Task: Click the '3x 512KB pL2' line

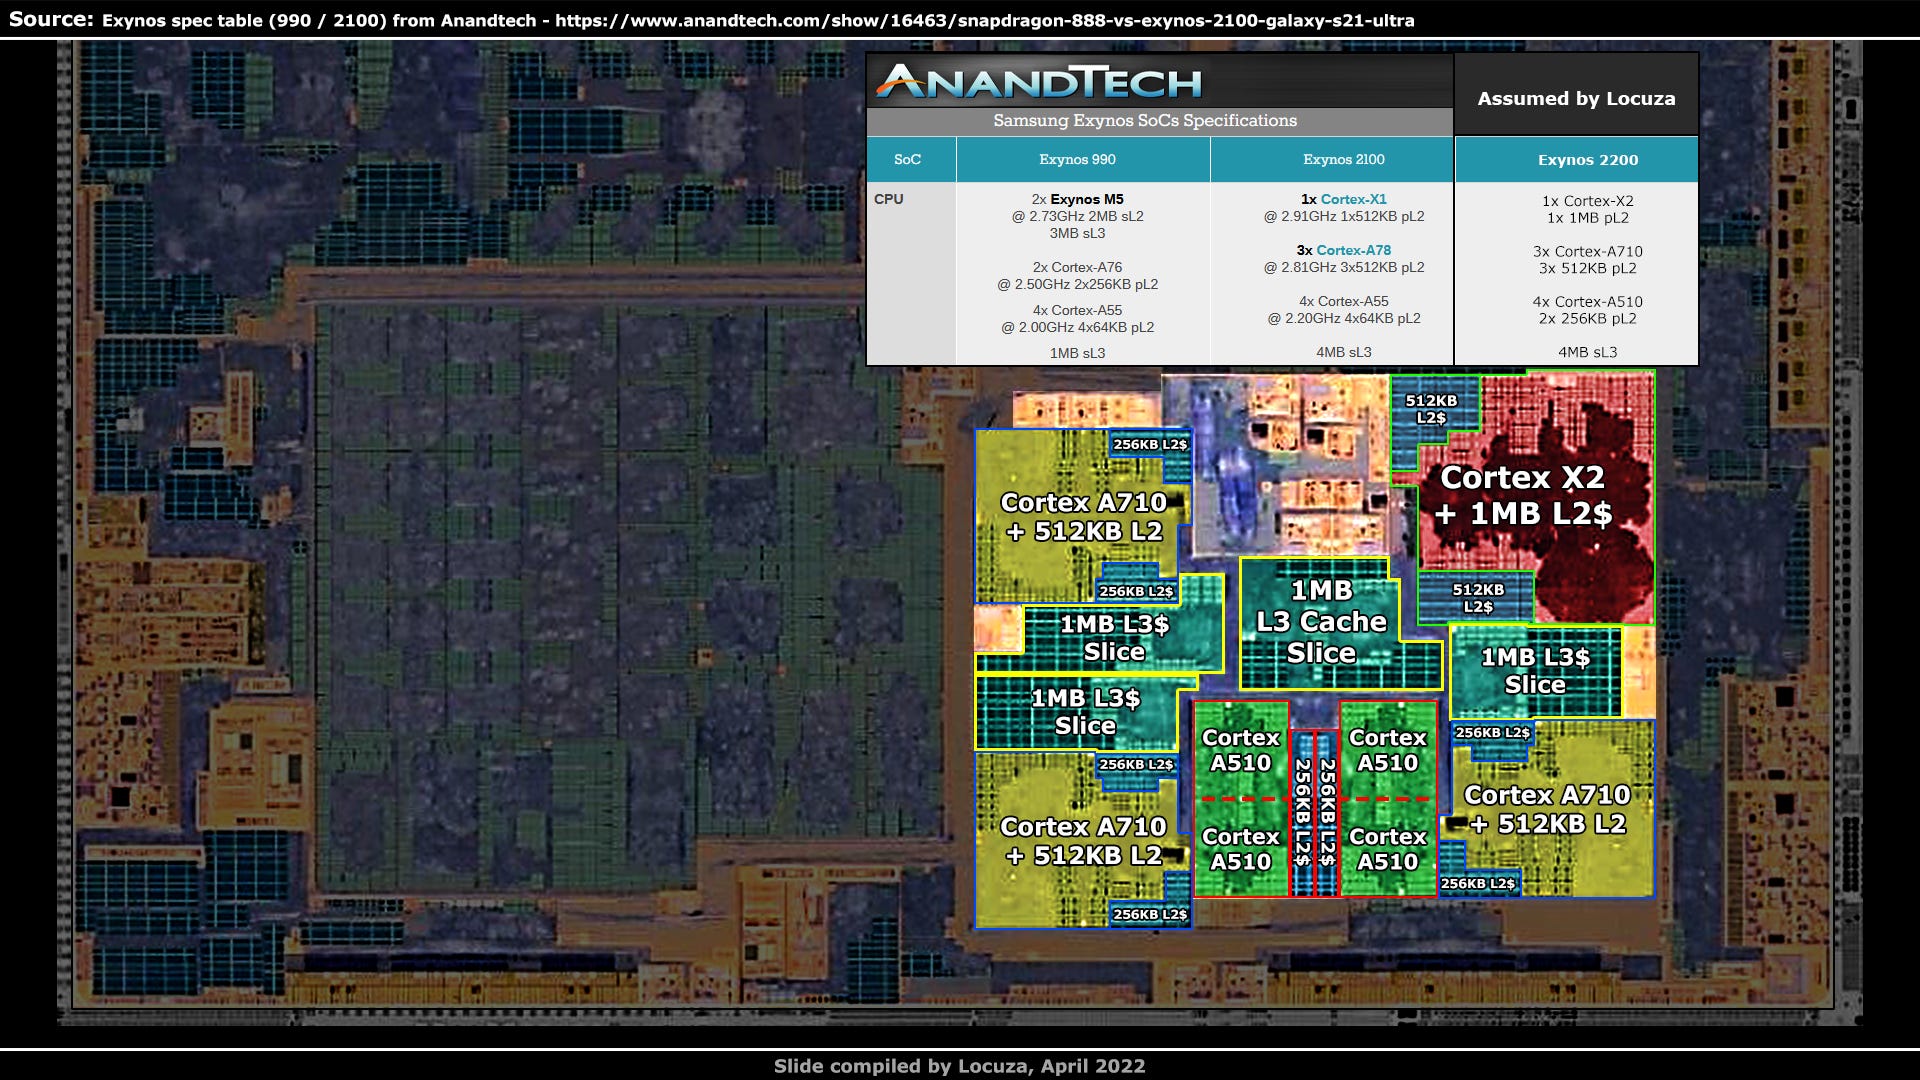Action: (x=1587, y=268)
